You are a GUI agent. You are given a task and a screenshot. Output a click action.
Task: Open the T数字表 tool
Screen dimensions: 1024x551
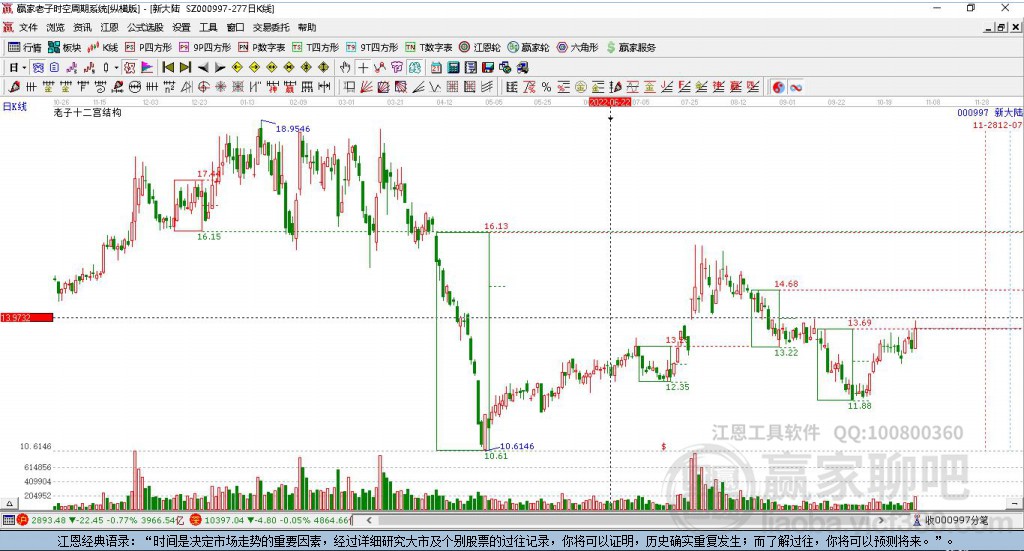click(428, 48)
